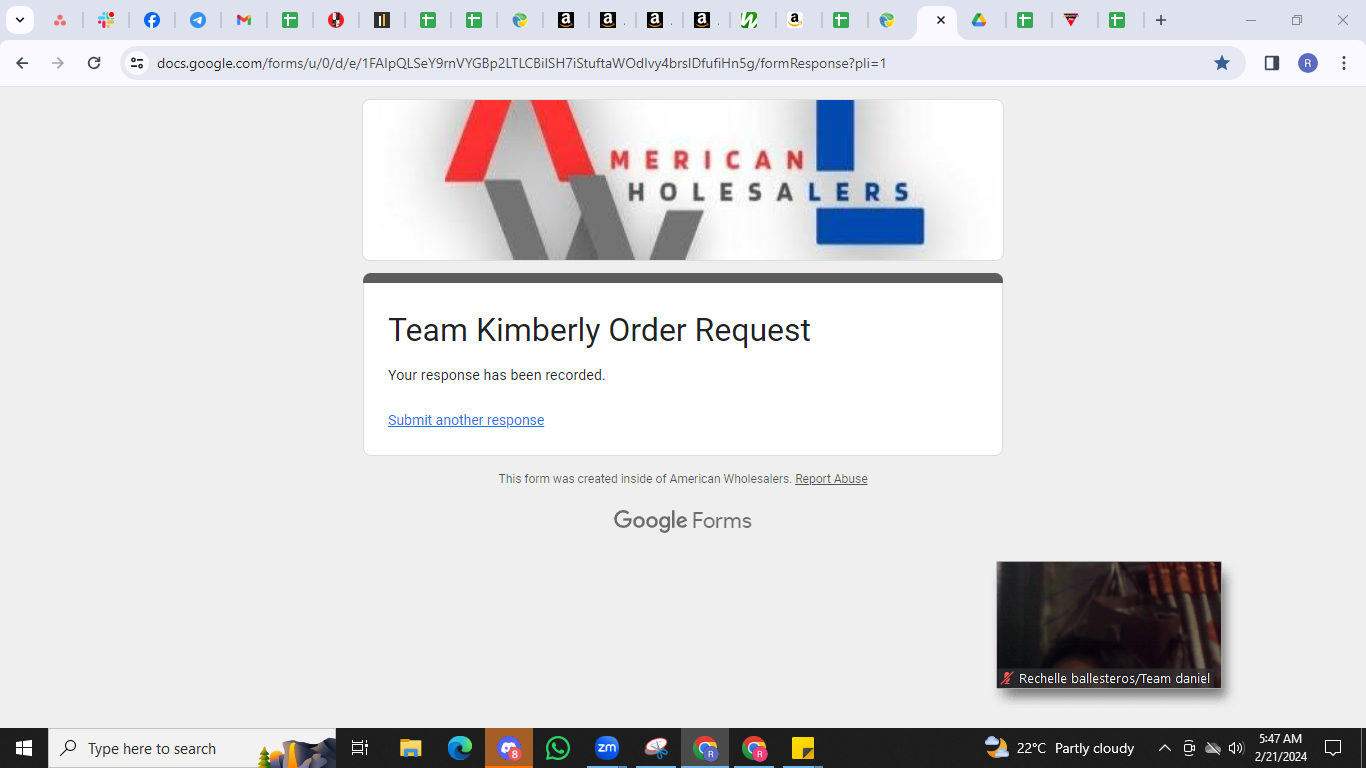Go back to the previous page
This screenshot has width=1366, height=768.
coord(22,63)
